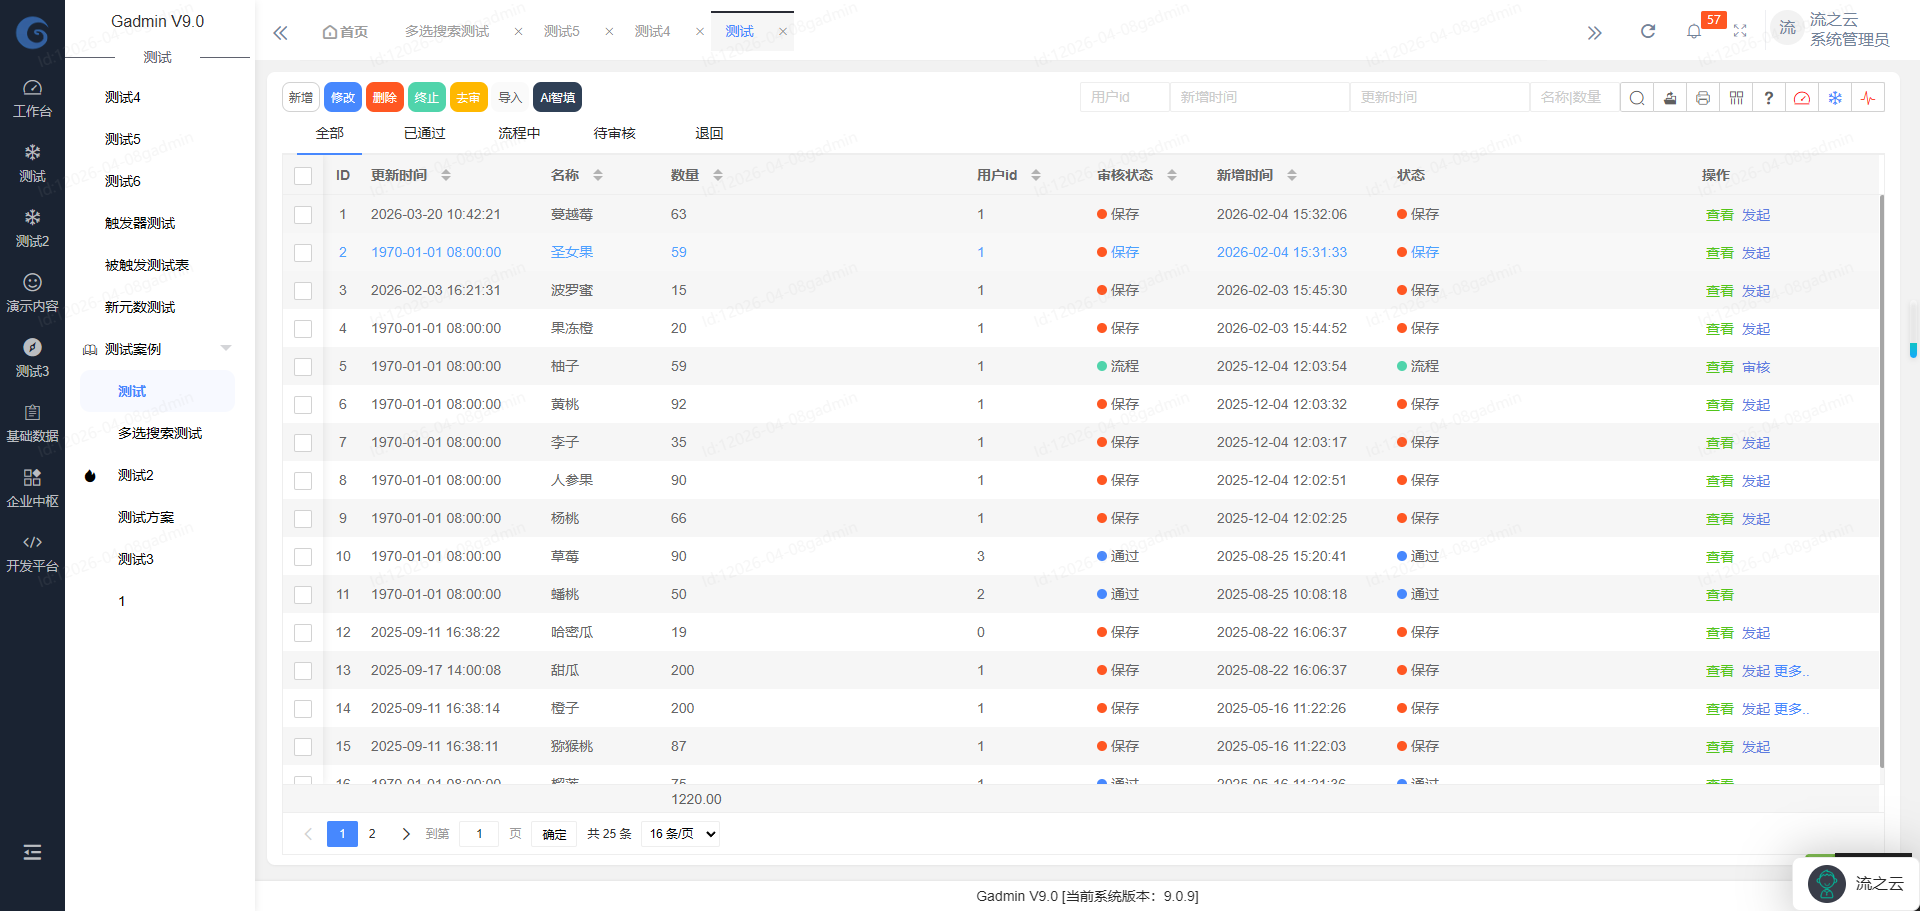
Task: Click the orange 删除 button
Action: click(385, 98)
